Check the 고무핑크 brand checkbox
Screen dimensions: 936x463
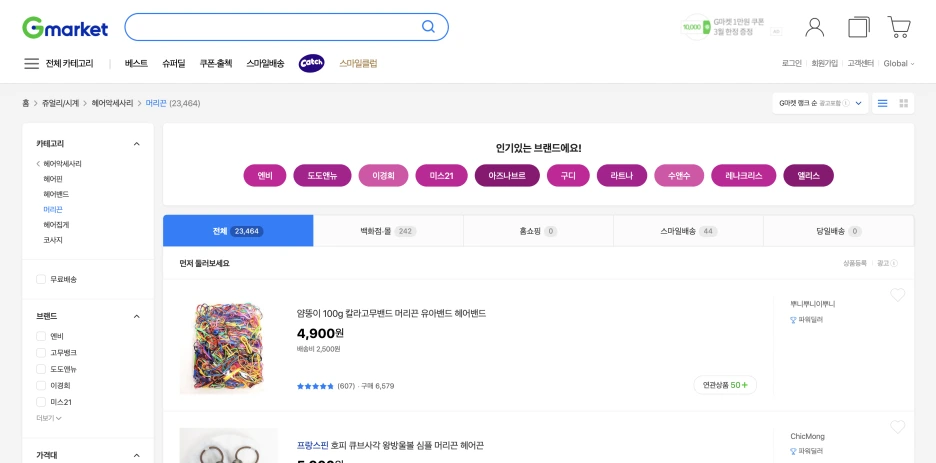41,353
